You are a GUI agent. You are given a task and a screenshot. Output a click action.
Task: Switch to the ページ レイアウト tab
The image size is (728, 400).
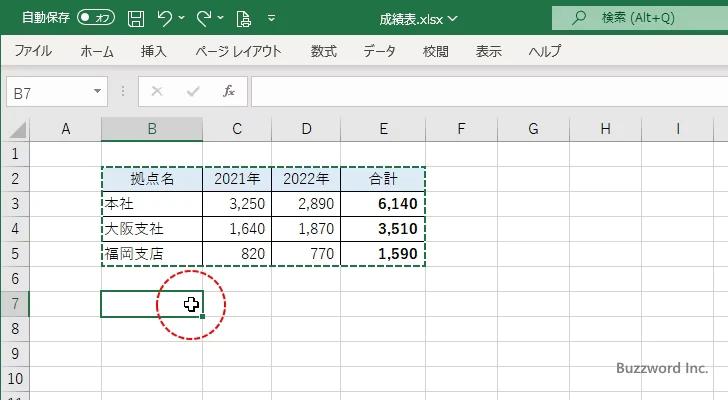coord(238,51)
